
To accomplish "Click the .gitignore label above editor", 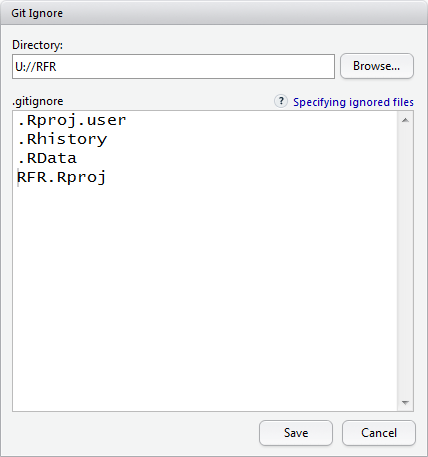I will [38, 101].
